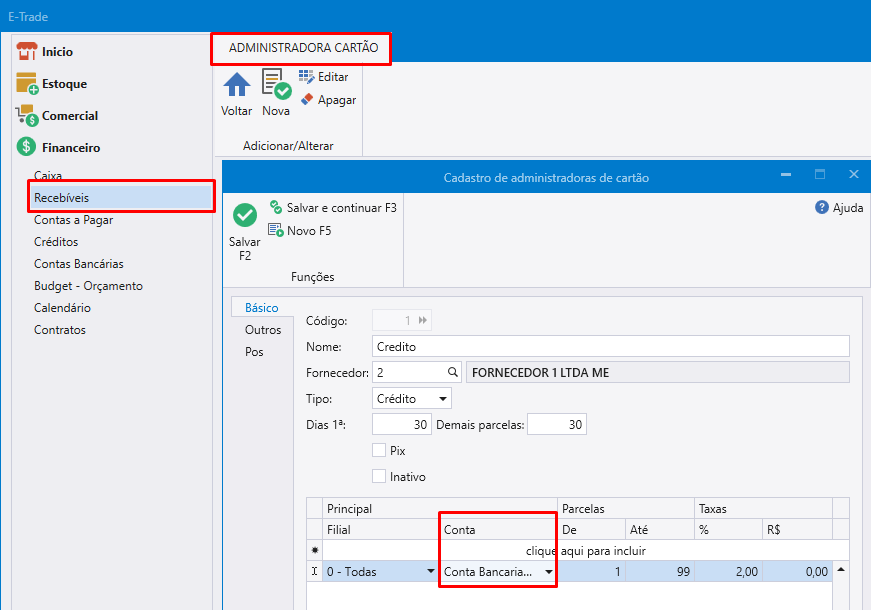Click the Novo F5 icon
Viewport: 871px width, 610px height.
276,231
